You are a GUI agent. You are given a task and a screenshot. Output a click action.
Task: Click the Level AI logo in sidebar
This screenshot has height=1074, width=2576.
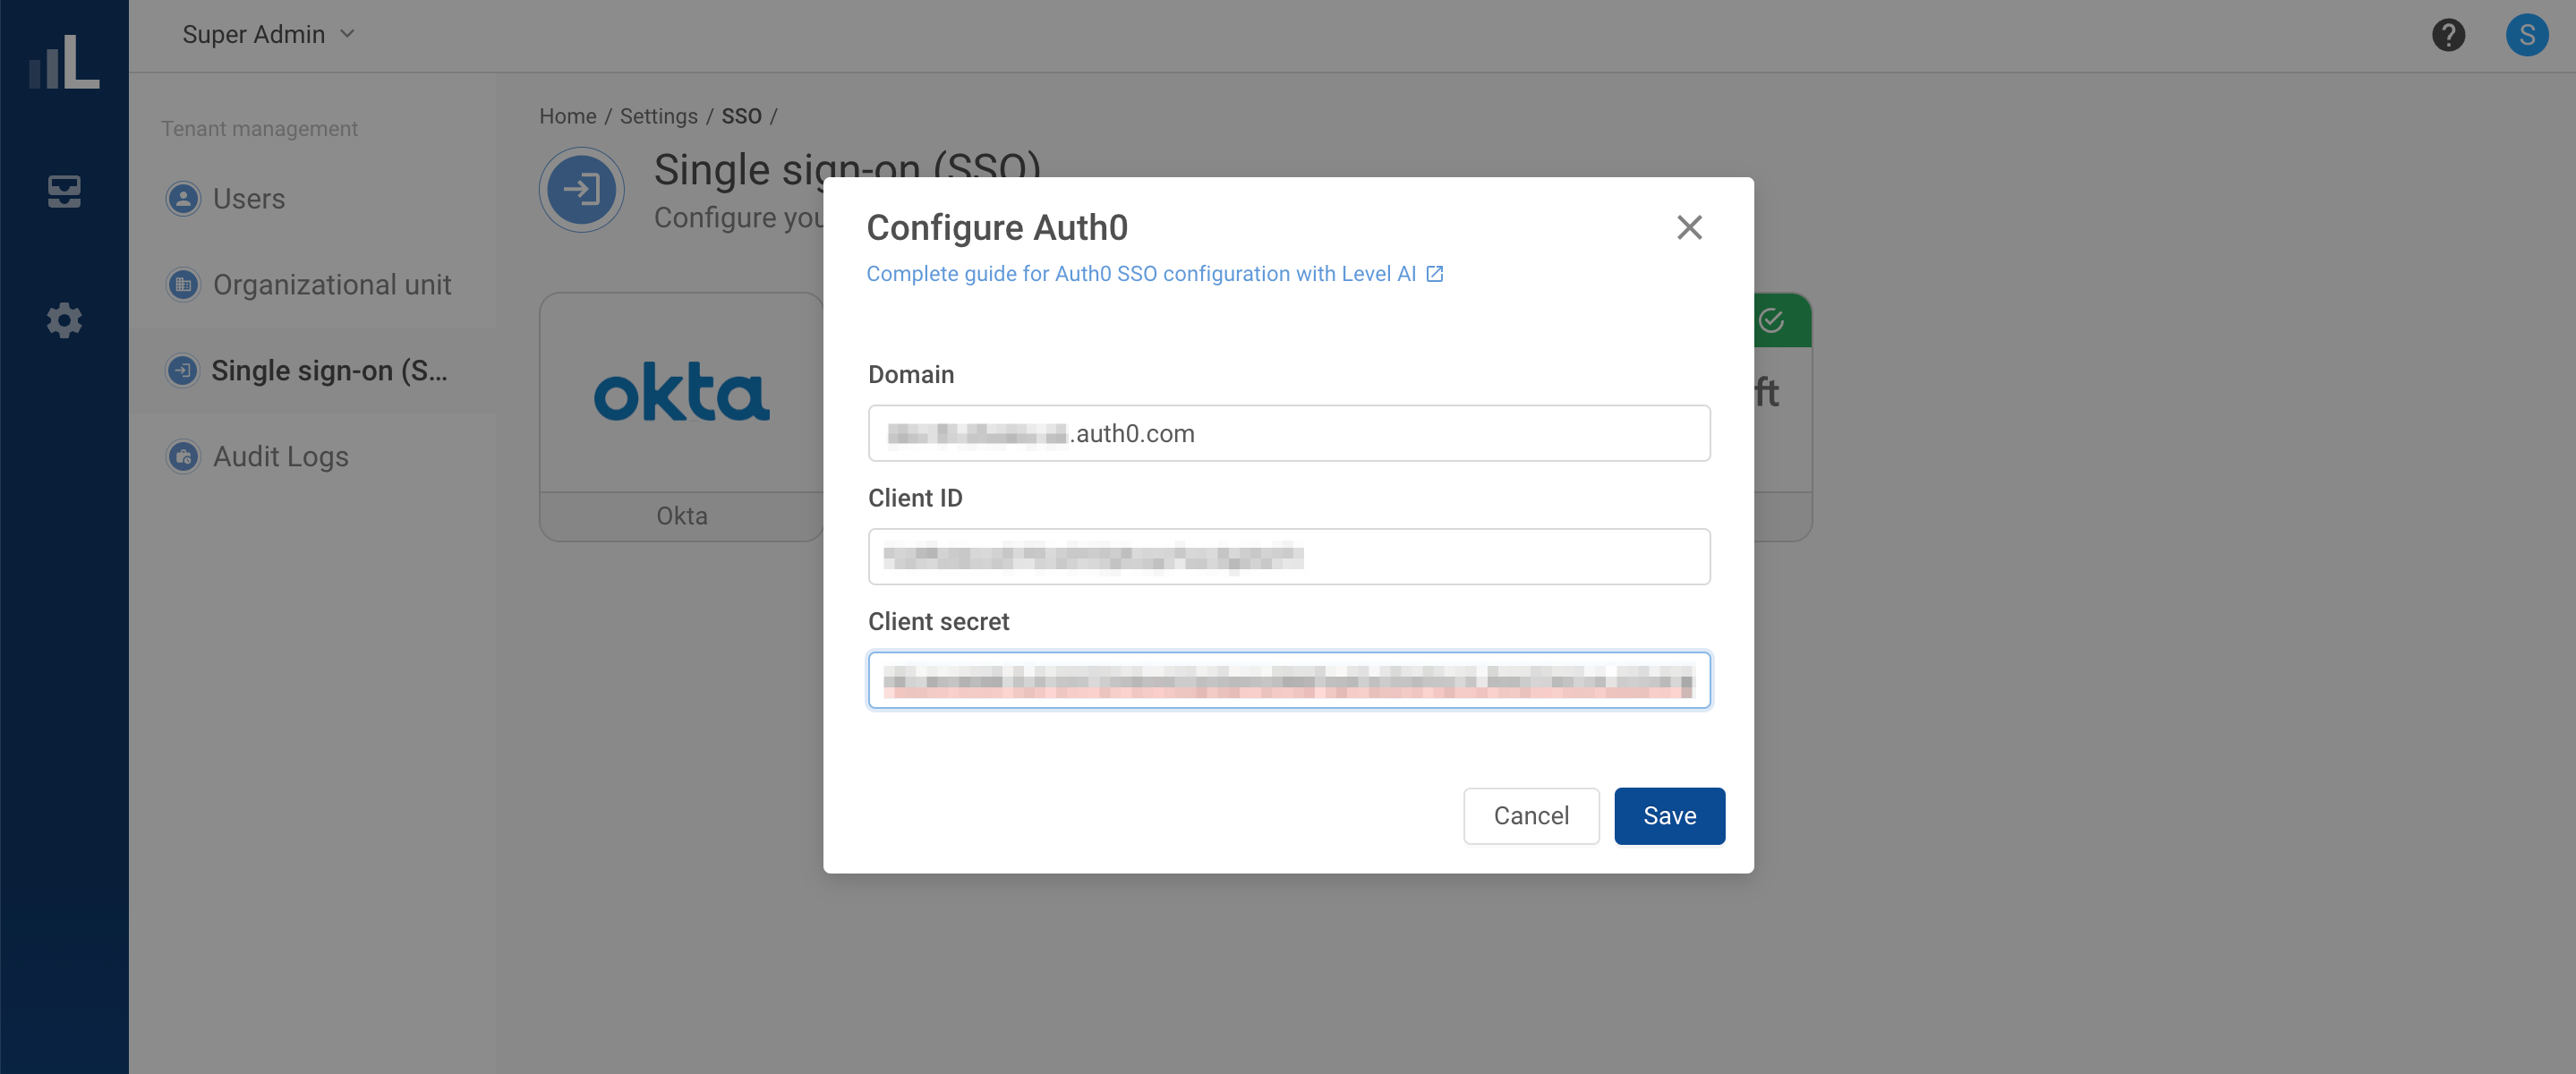pyautogui.click(x=64, y=62)
